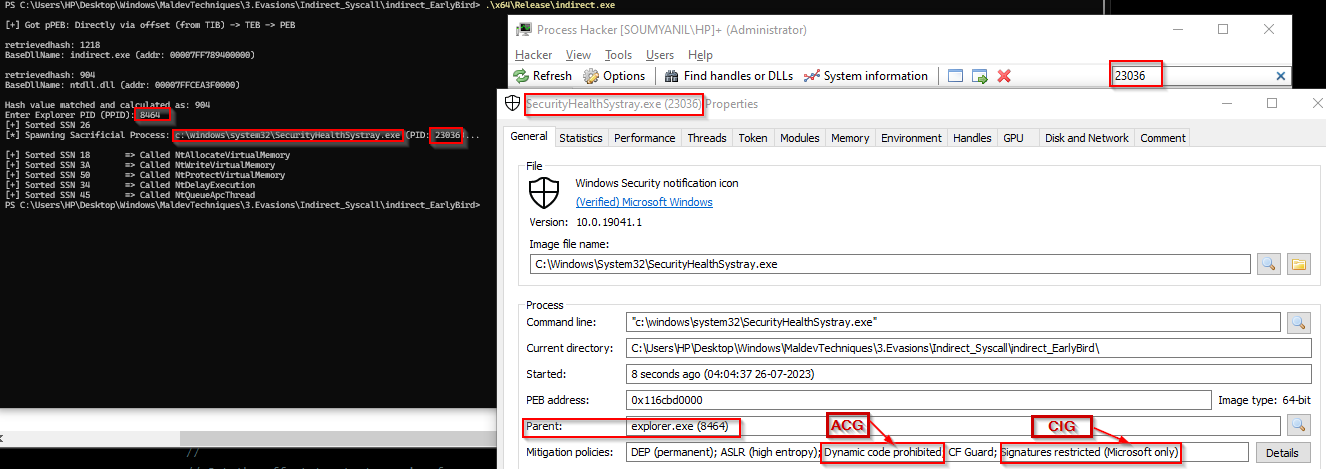The width and height of the screenshot is (1326, 469).
Task: Click the Details button for mitigation policies
Action: (1282, 453)
